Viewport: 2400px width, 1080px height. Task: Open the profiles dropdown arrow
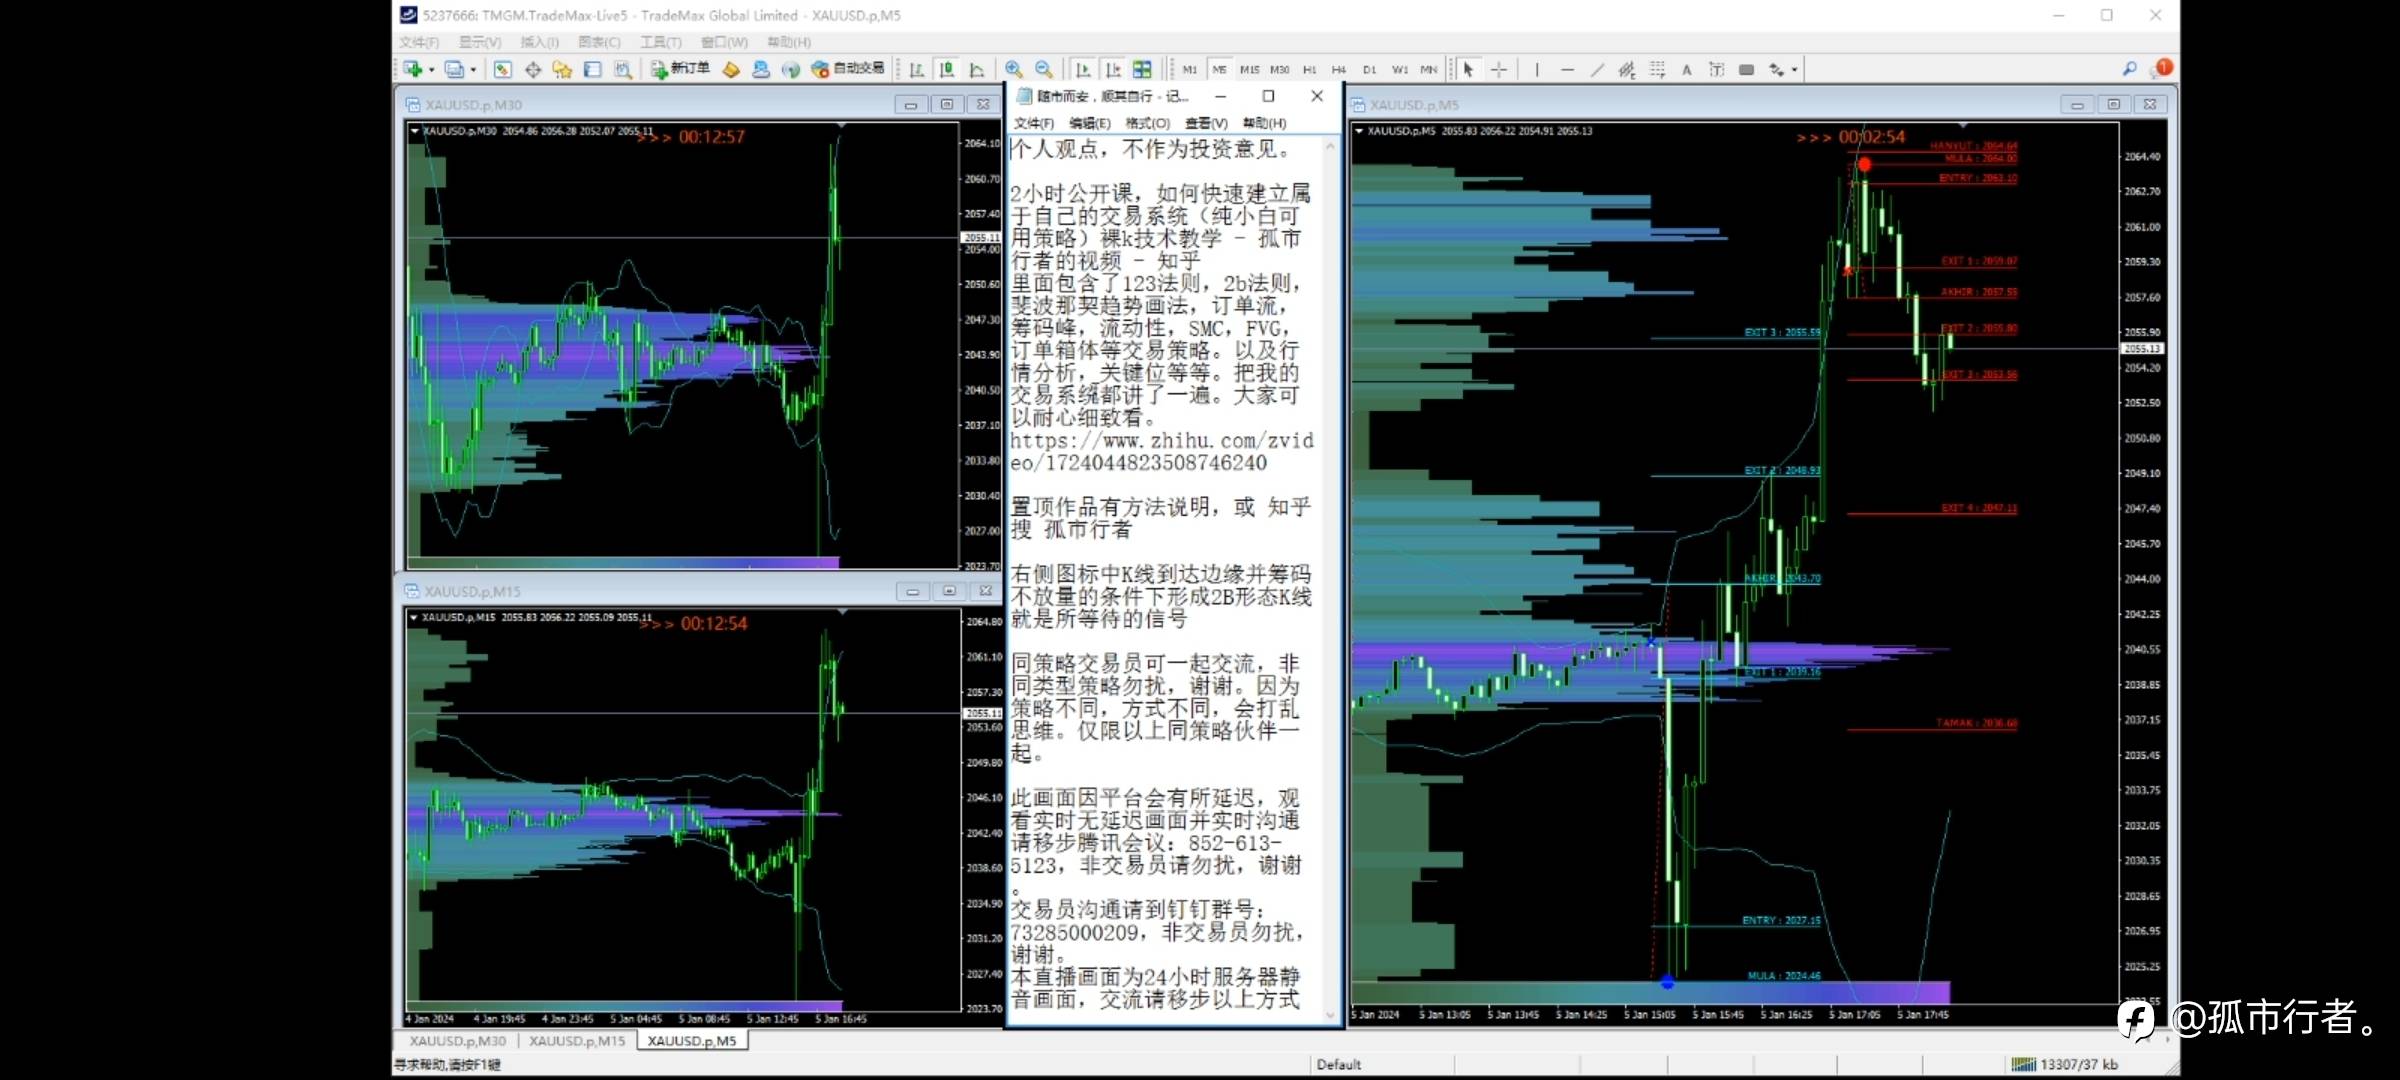[473, 70]
